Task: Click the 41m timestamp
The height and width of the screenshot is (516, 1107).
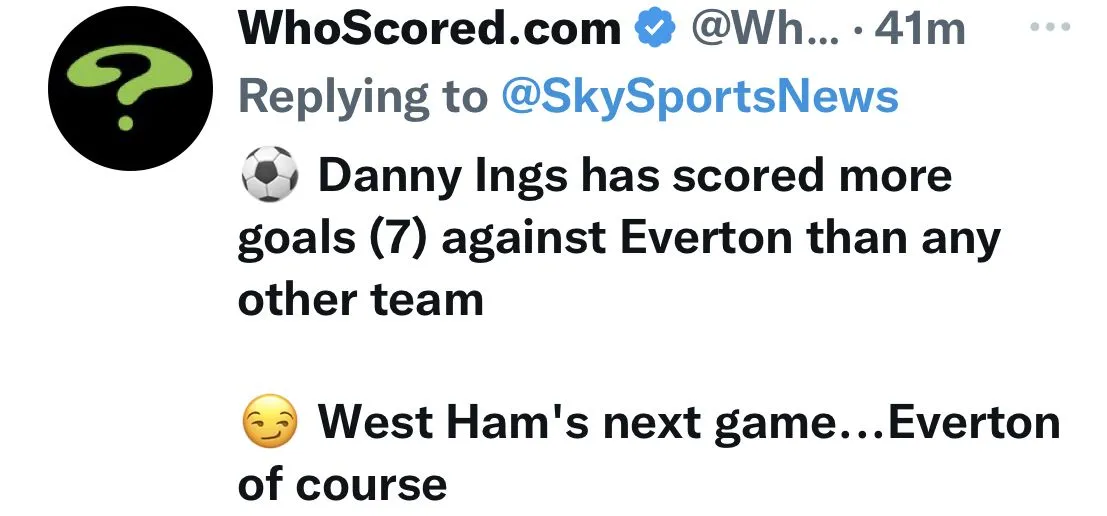Action: pyautogui.click(x=919, y=30)
